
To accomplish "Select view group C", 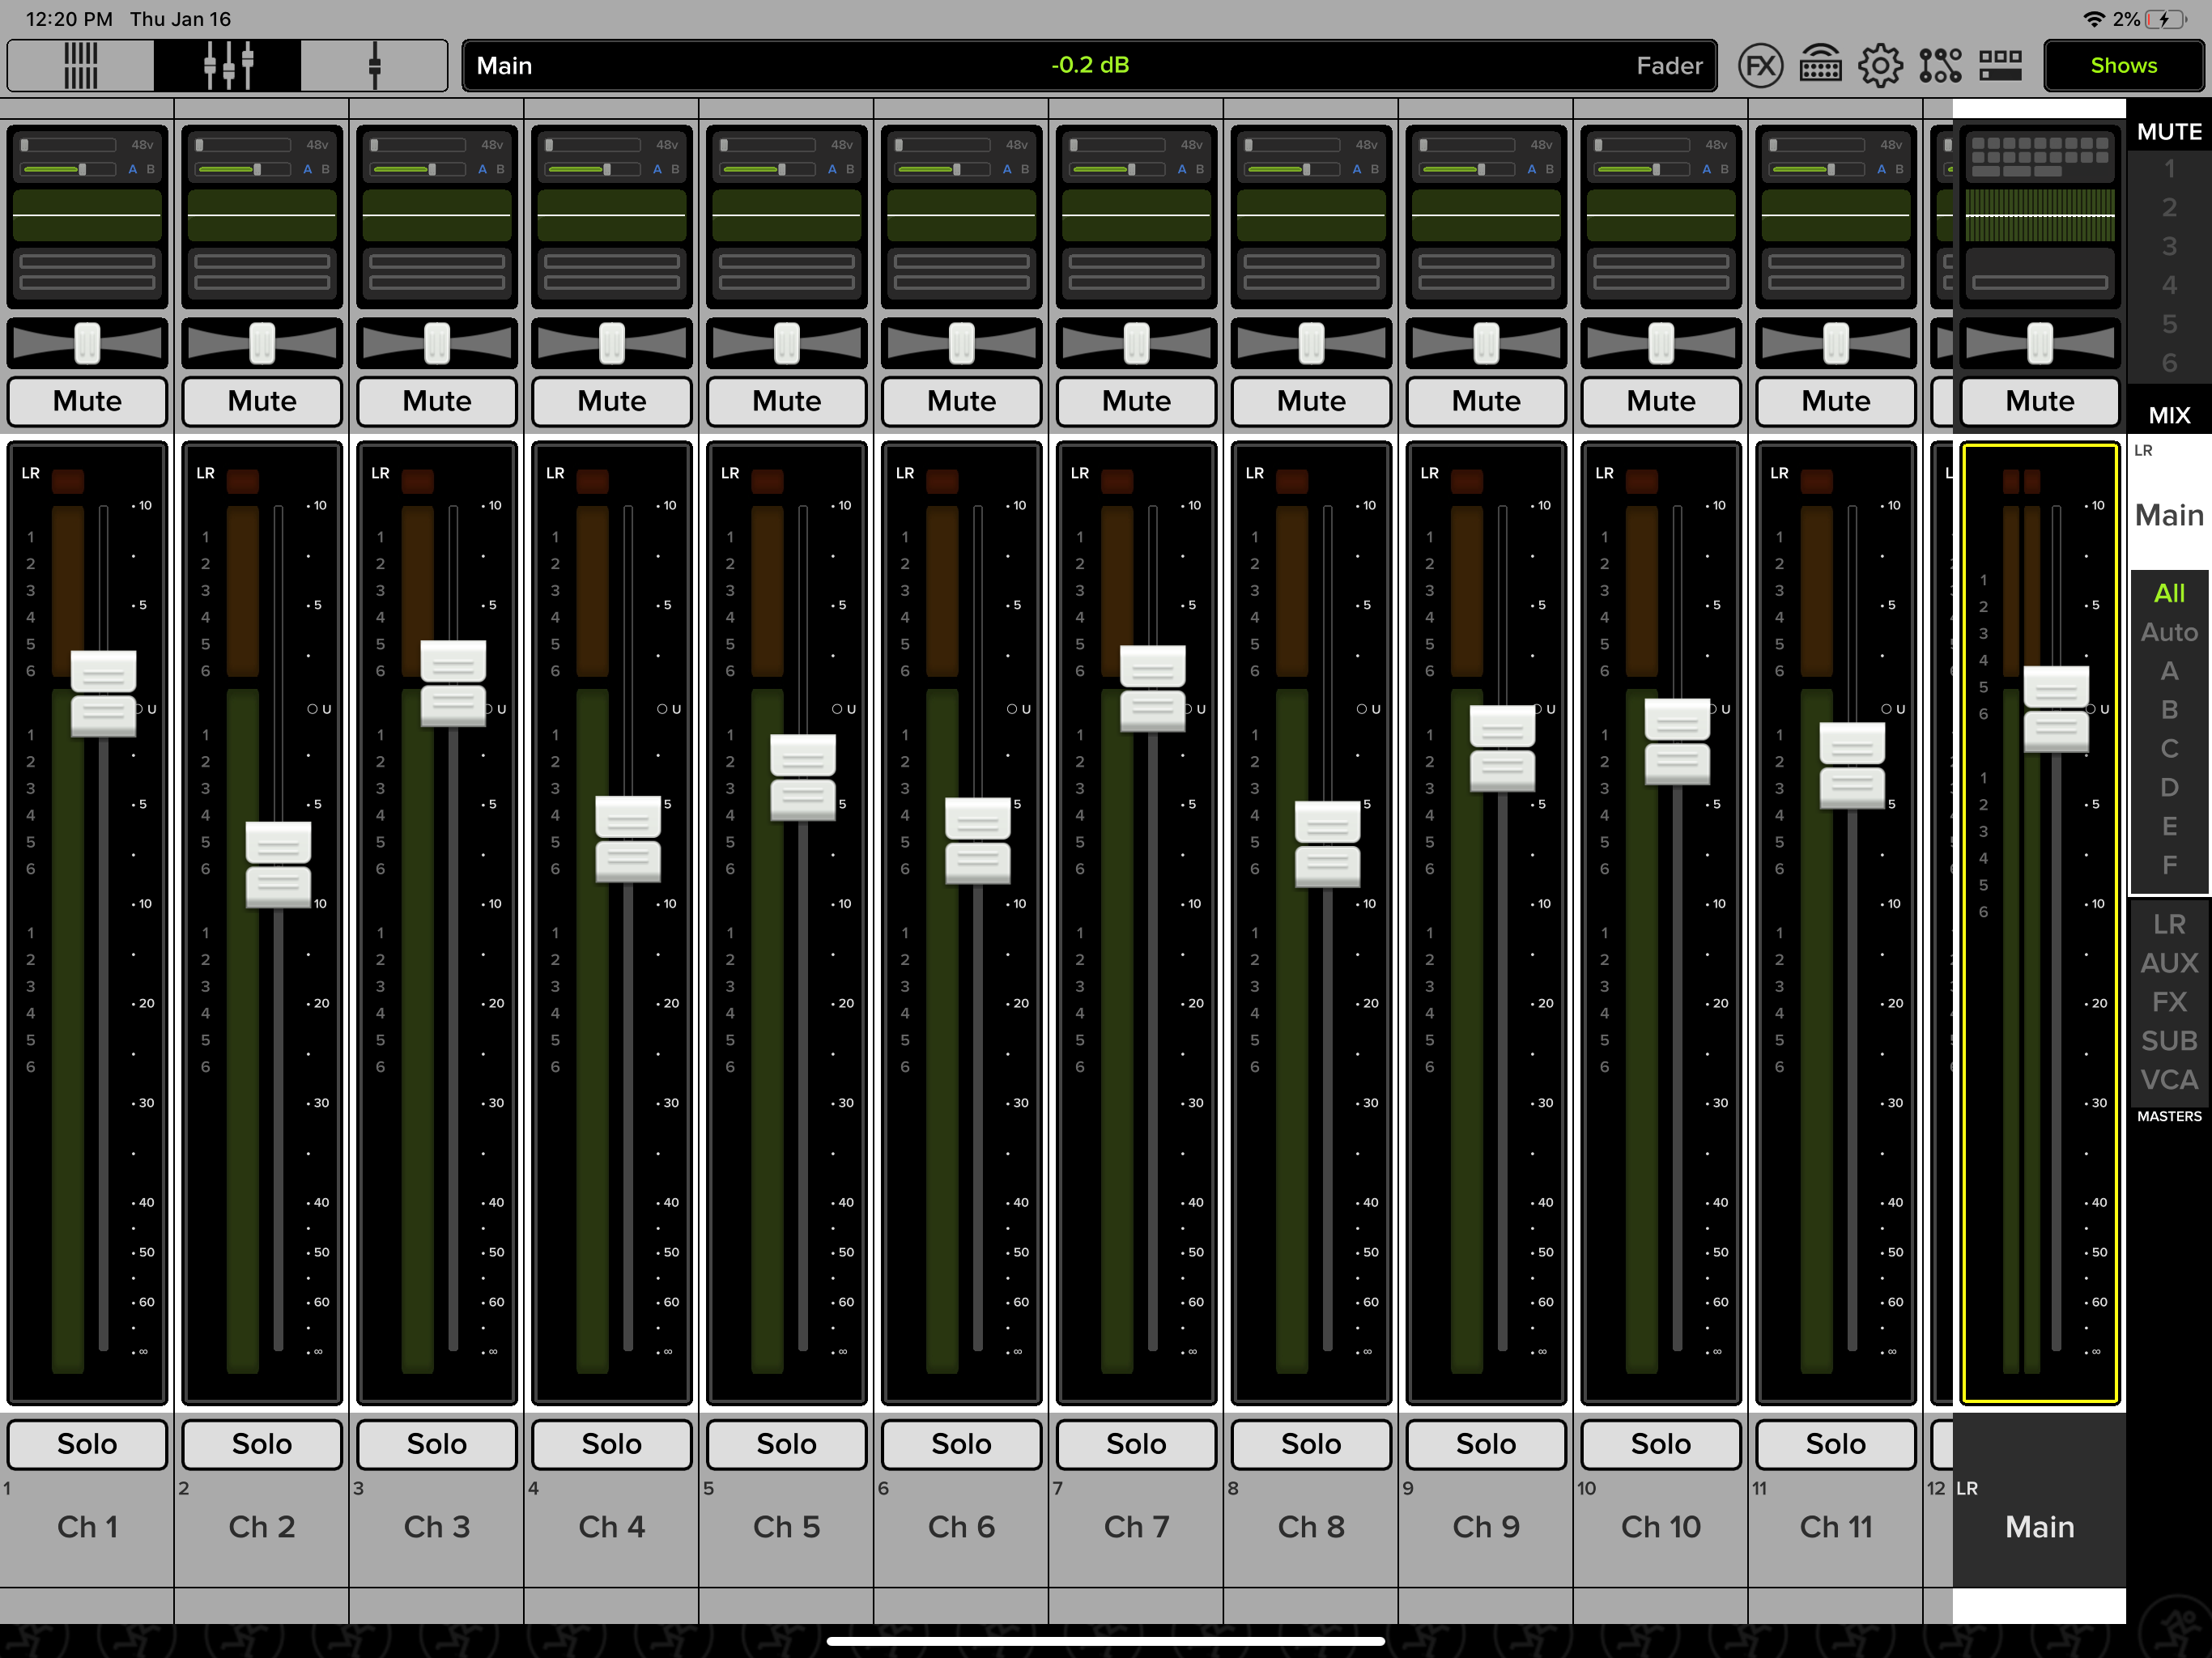I will [x=2168, y=749].
